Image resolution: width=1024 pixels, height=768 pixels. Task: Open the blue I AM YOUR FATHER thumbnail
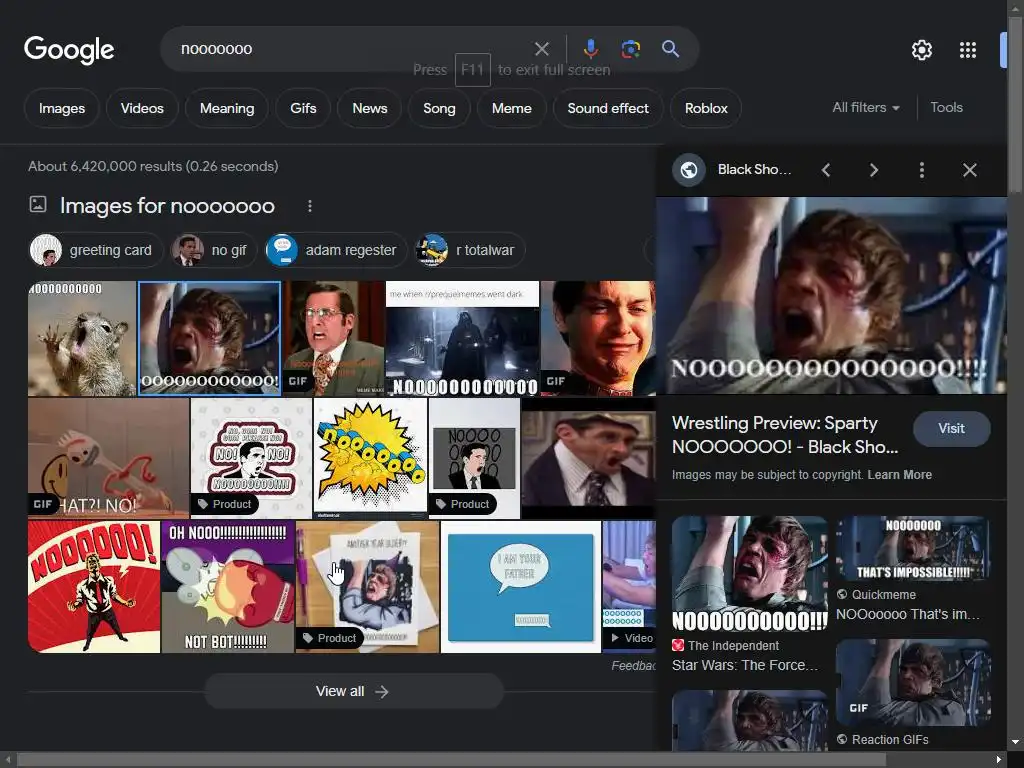(520, 586)
